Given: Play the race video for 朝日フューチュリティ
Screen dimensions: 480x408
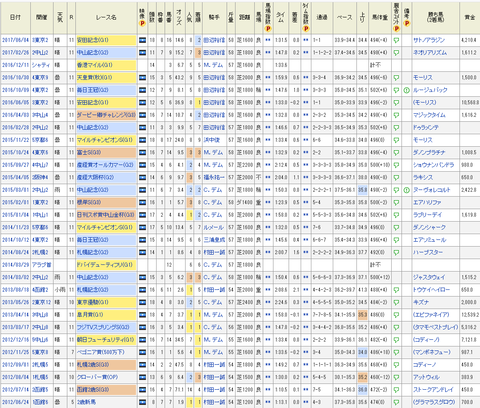Looking at the screenshot, I should [142, 340].
